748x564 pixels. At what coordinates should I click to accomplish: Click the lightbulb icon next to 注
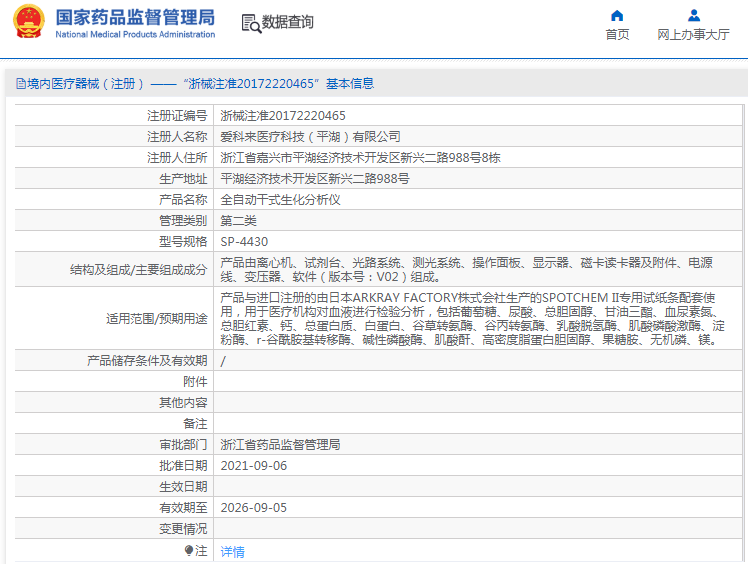[x=188, y=550]
